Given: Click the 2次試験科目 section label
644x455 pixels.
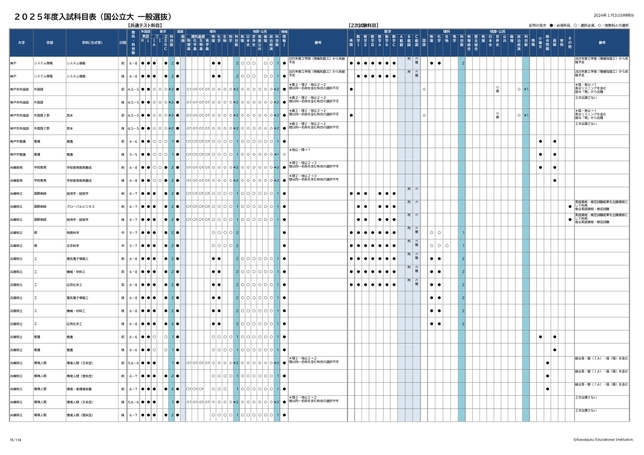Looking at the screenshot, I should [361, 23].
